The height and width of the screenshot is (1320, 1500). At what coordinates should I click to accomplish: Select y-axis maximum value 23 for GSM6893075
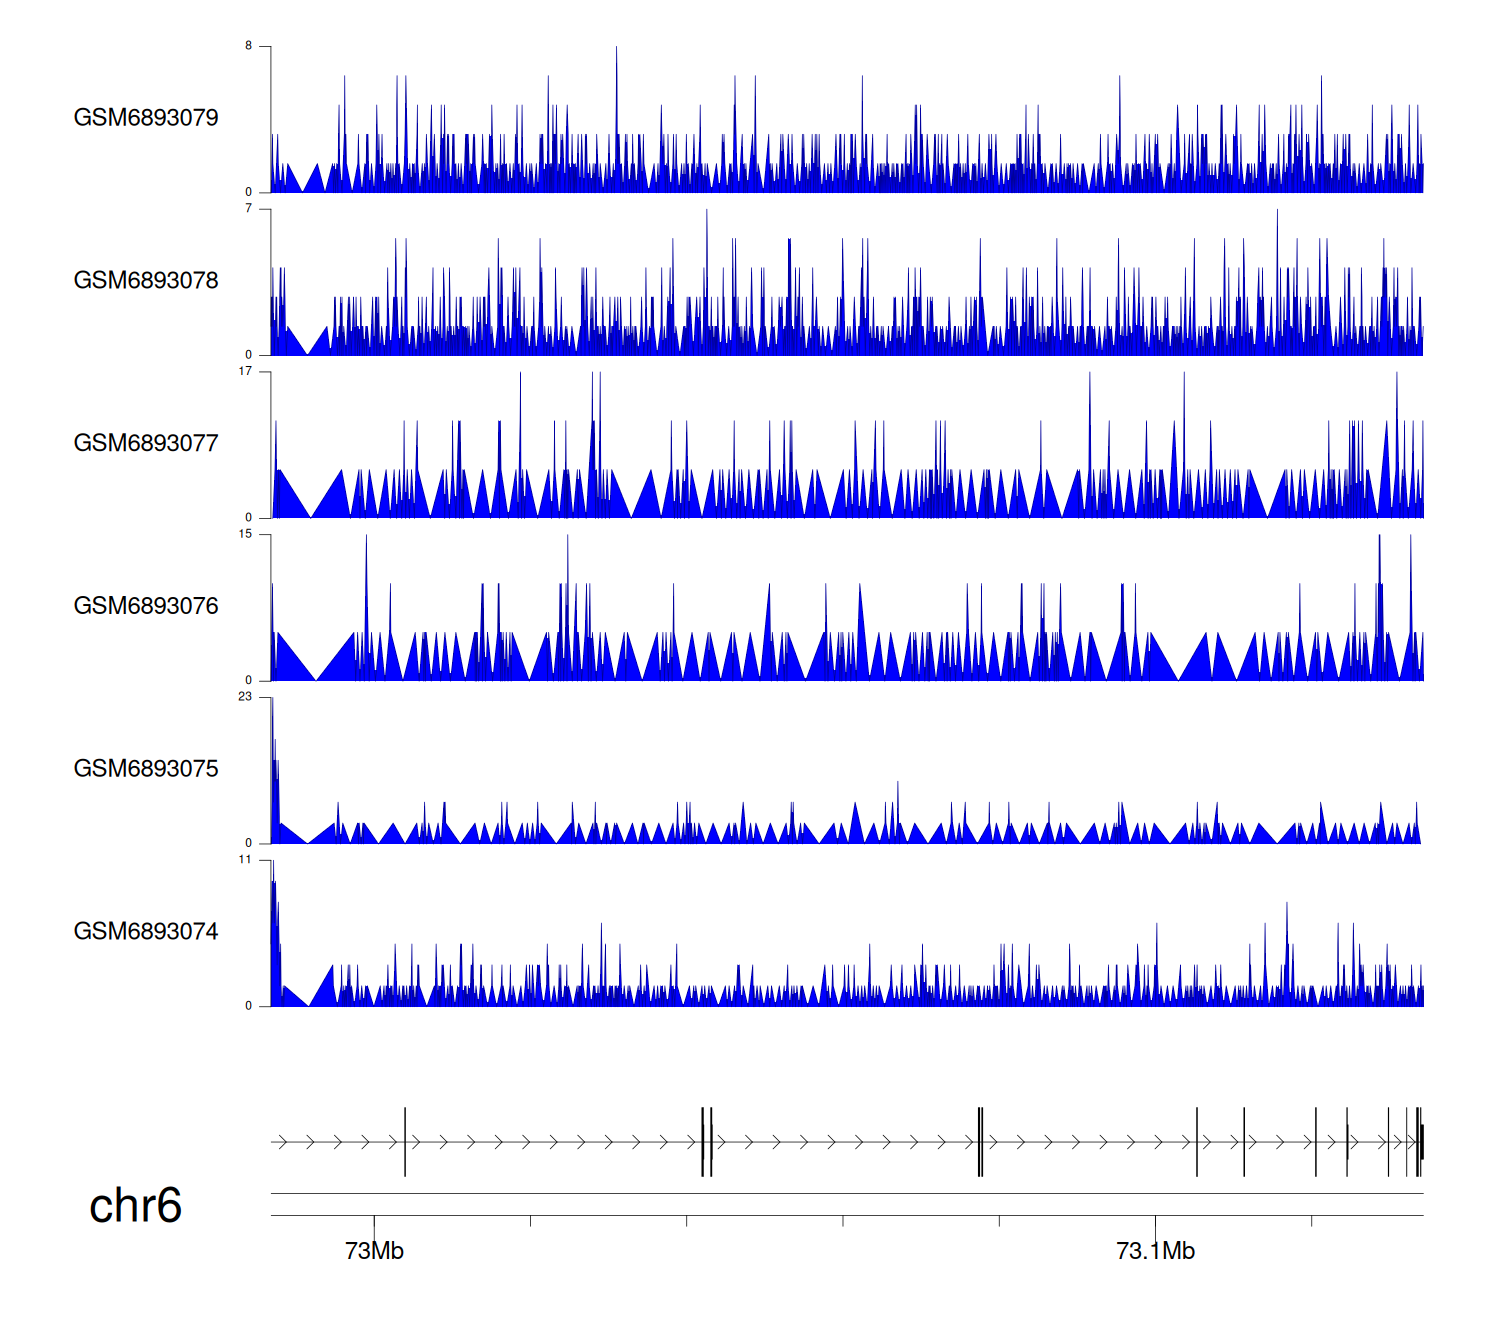pyautogui.click(x=246, y=697)
